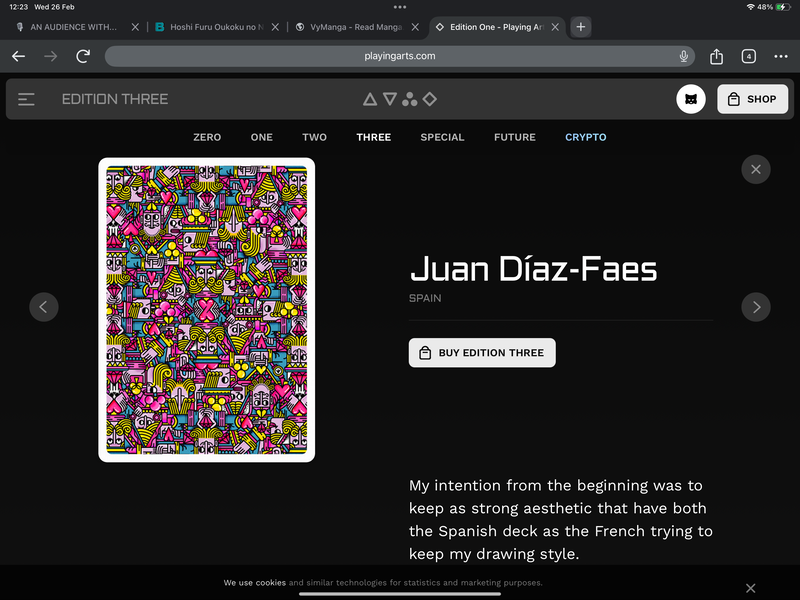
Task: Click the Juan Díaz-Faes artist name
Action: pyautogui.click(x=534, y=268)
